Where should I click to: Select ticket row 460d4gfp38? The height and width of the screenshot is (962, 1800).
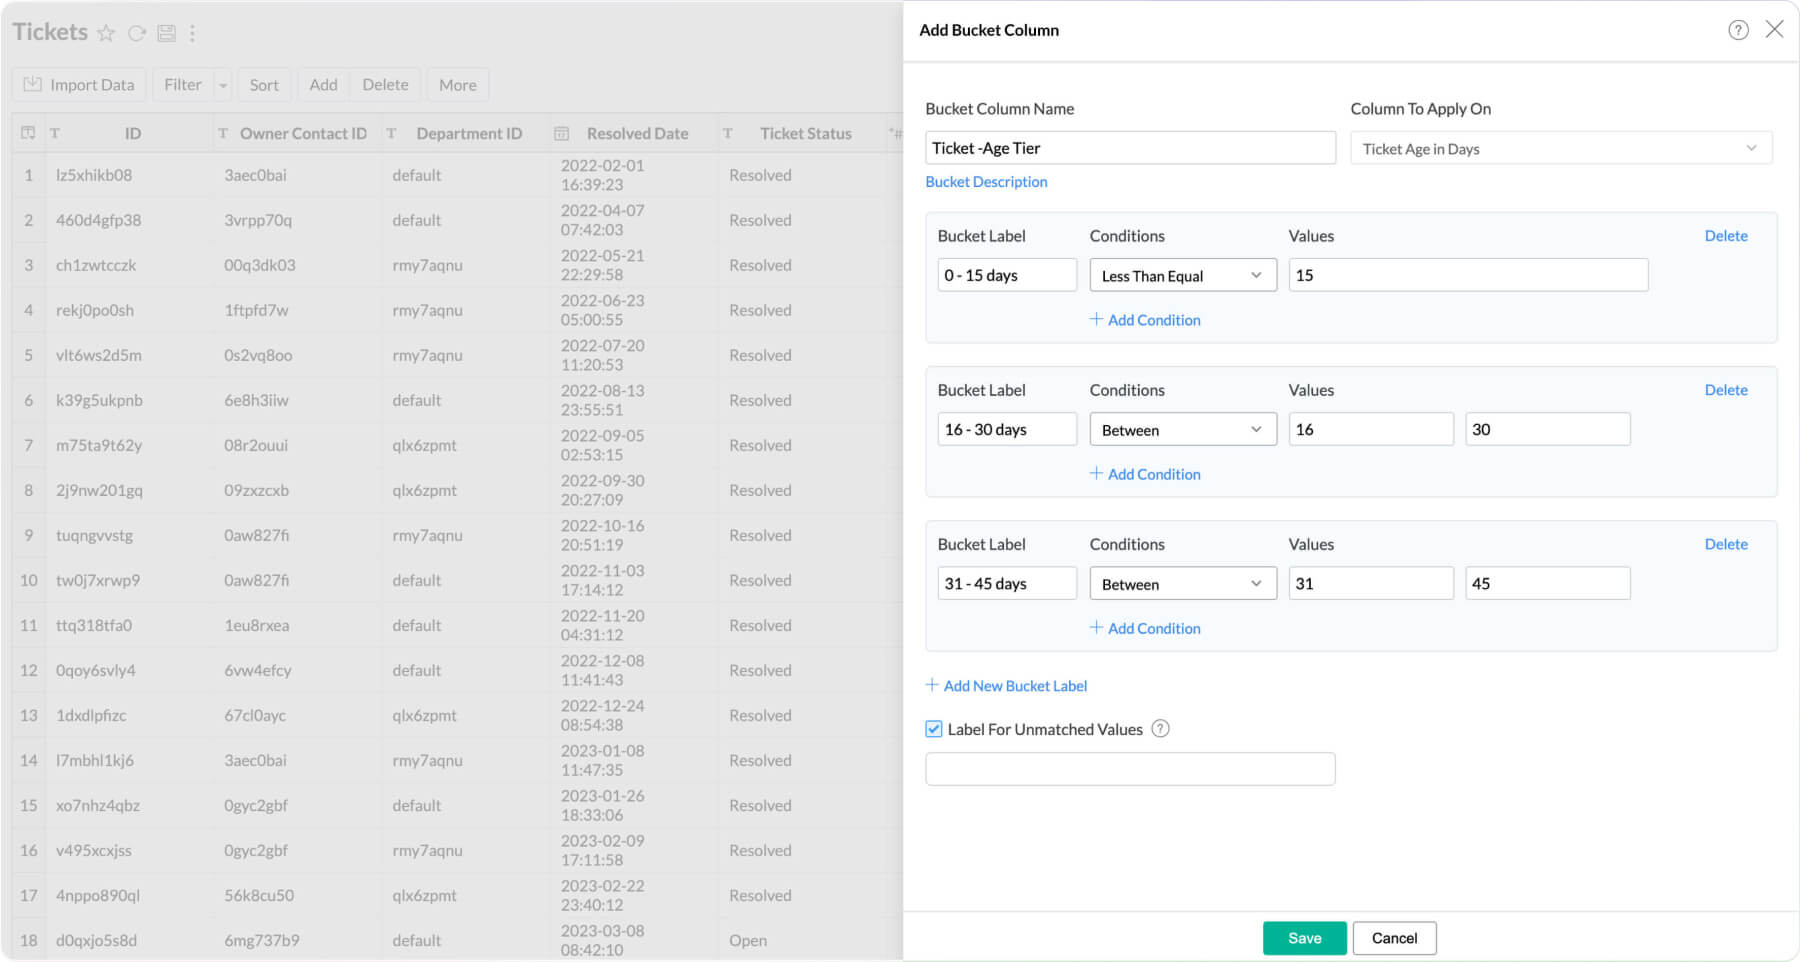click(x=98, y=220)
